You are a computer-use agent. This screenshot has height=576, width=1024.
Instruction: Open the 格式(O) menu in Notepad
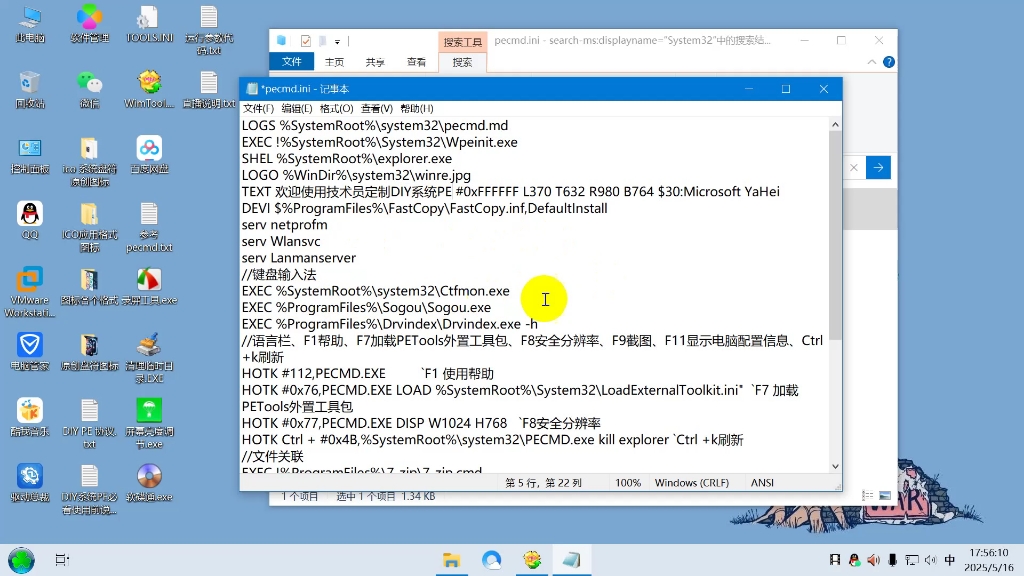click(338, 108)
